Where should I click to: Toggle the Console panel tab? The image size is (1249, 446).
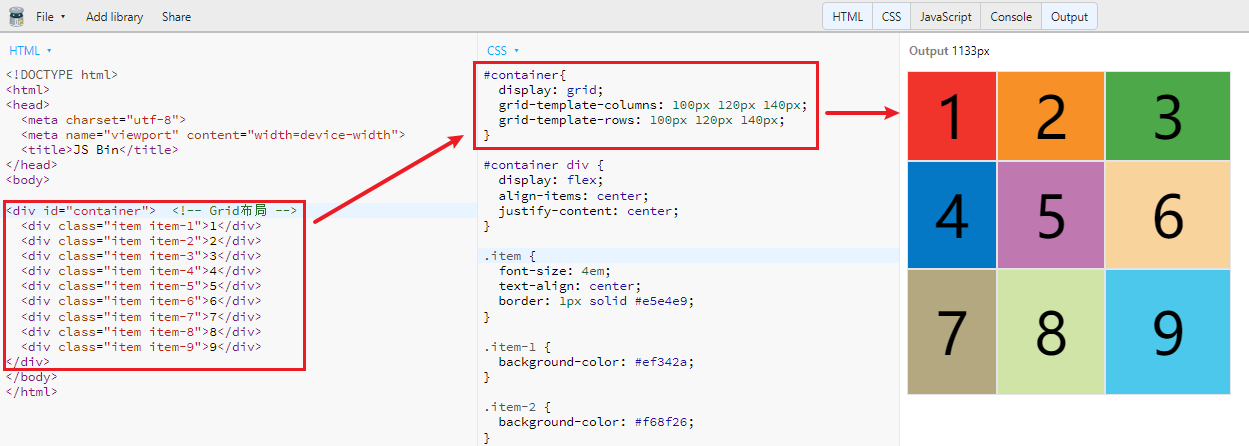pos(1011,17)
